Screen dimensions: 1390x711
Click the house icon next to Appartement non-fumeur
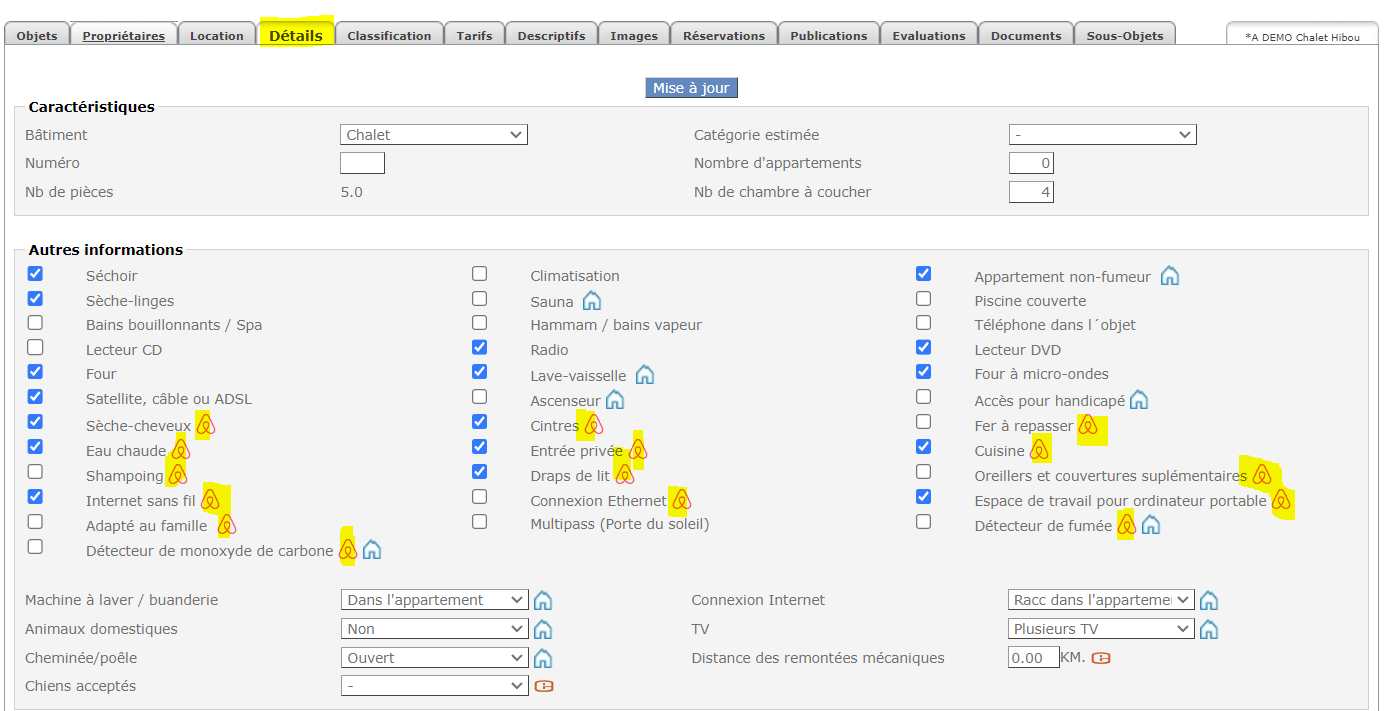click(x=1169, y=276)
